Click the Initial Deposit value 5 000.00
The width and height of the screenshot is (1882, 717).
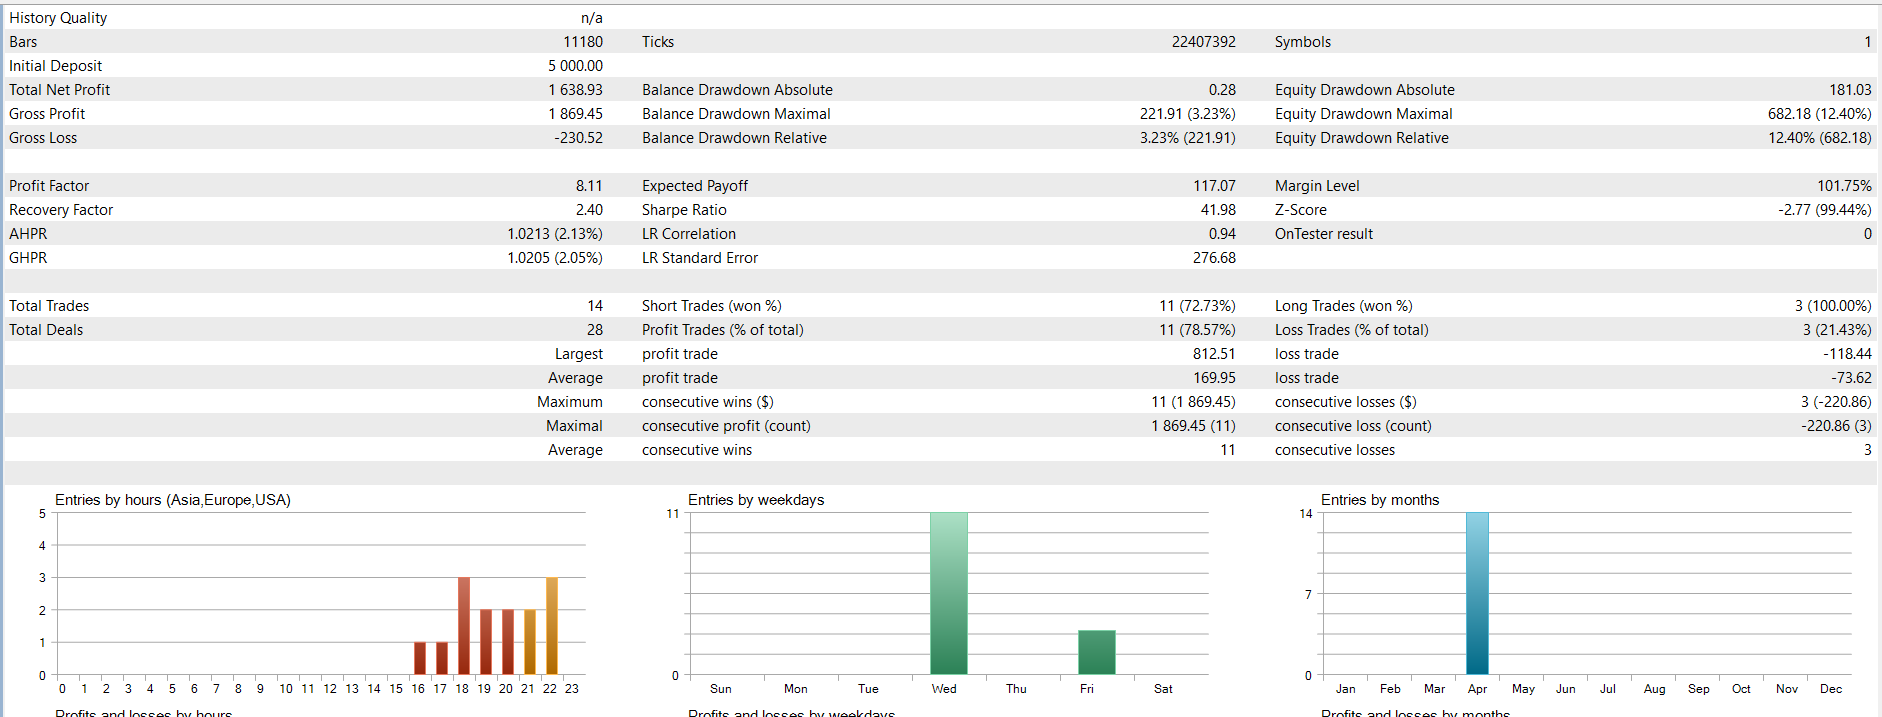tap(575, 66)
